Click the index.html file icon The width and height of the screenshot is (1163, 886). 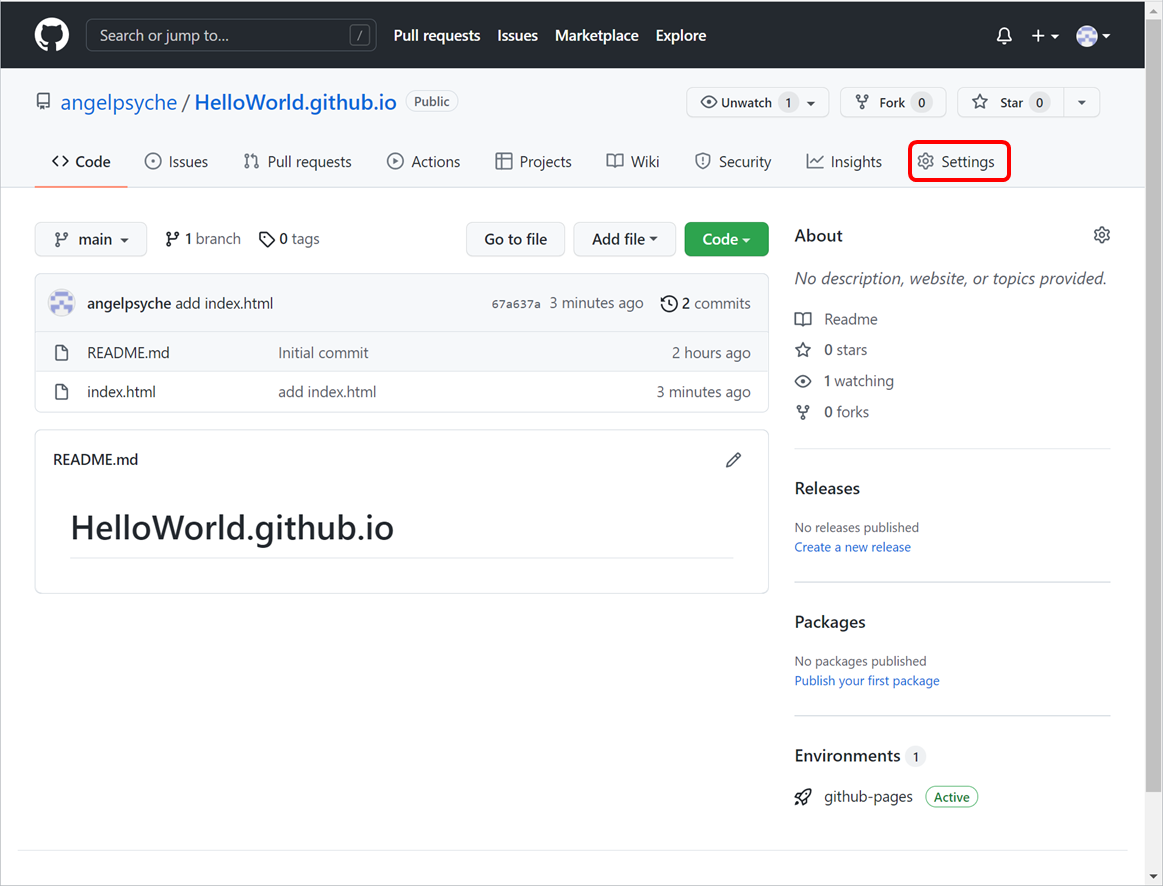pyautogui.click(x=62, y=392)
